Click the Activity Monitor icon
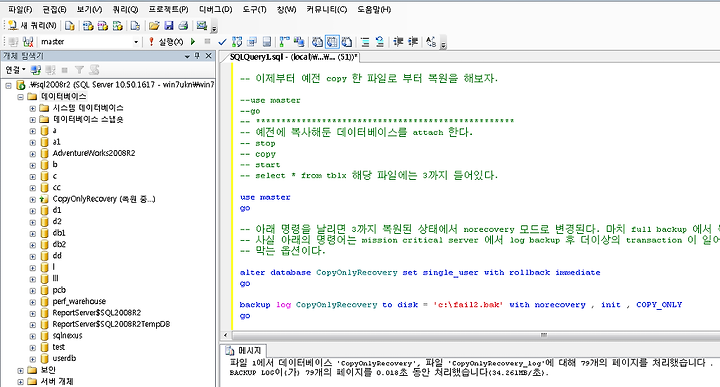720x387 pixels. coord(202,26)
